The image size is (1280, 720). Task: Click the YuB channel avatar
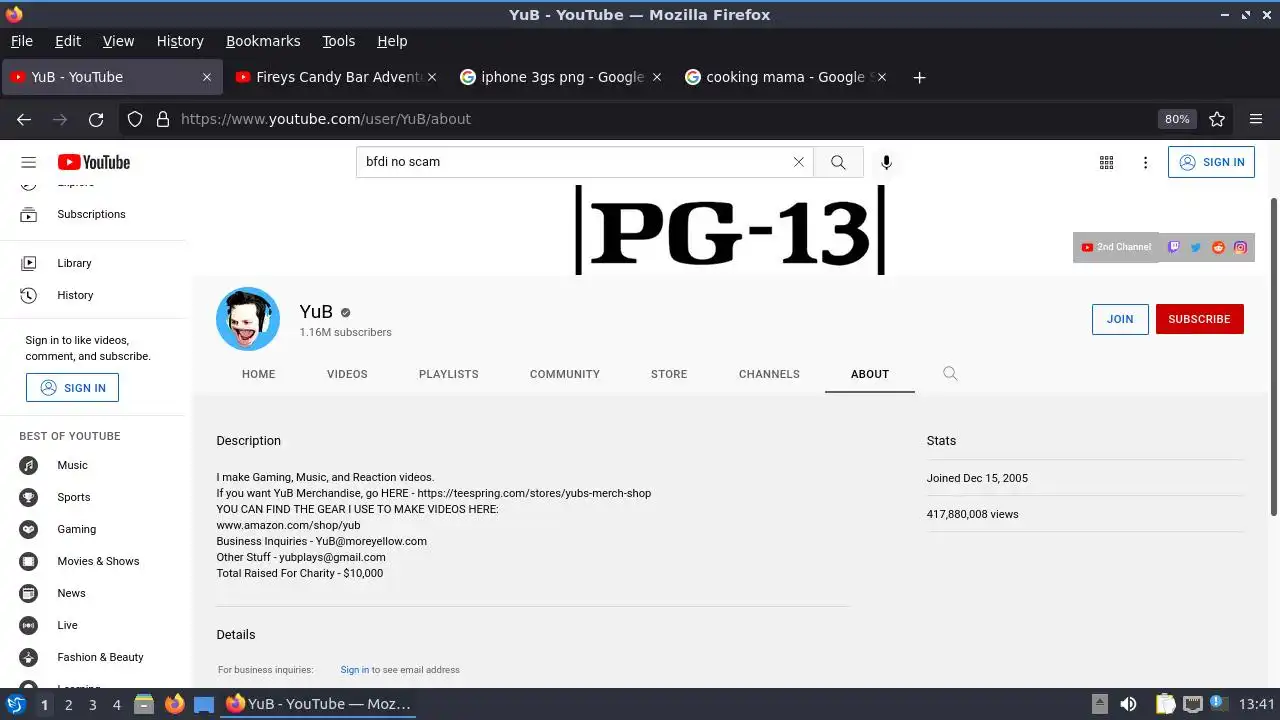click(248, 319)
